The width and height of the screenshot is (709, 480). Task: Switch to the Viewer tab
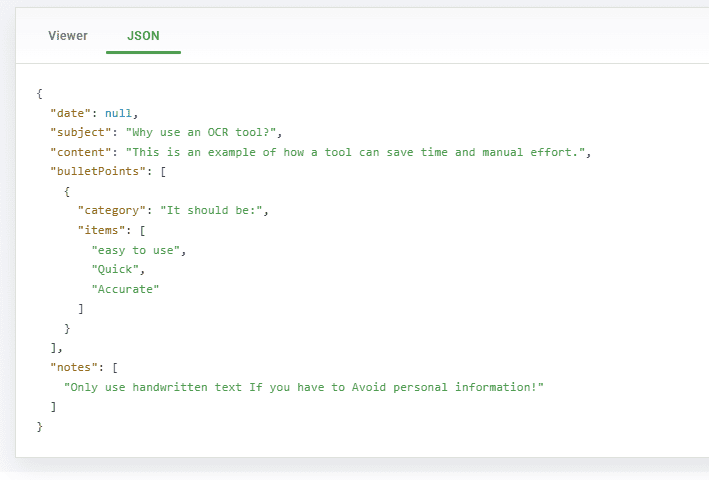pyautogui.click(x=68, y=36)
